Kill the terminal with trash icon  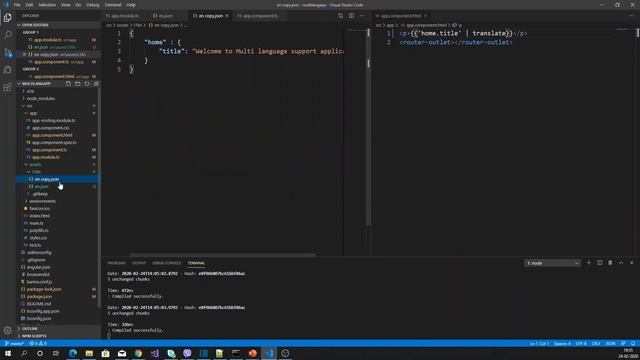(610, 263)
